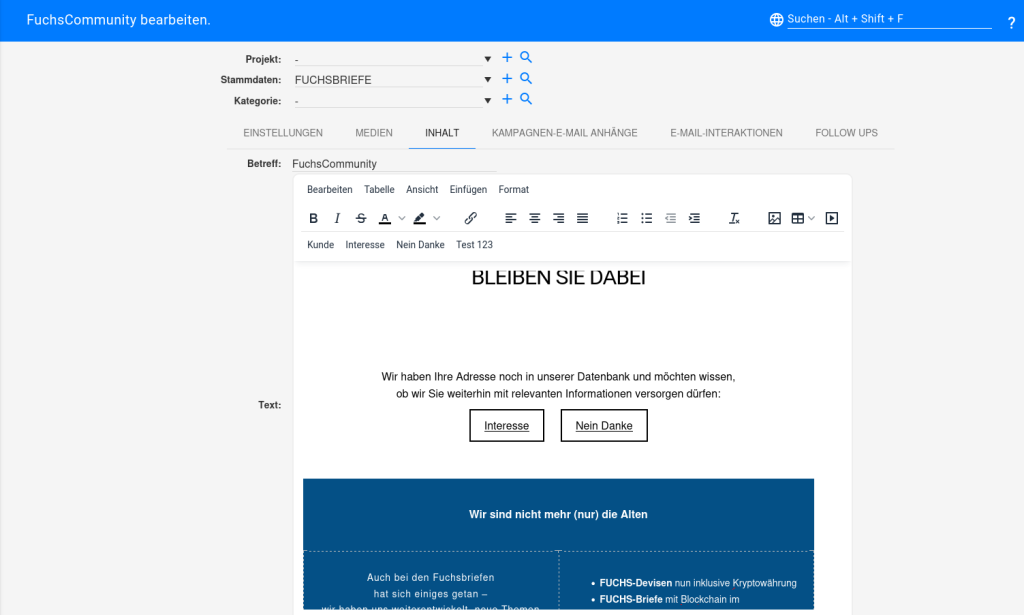Viewport: 1024px width, 615px height.
Task: Click the bullet text 'FUCHS-Briefe mit Blockchain im'
Action: pos(669,599)
